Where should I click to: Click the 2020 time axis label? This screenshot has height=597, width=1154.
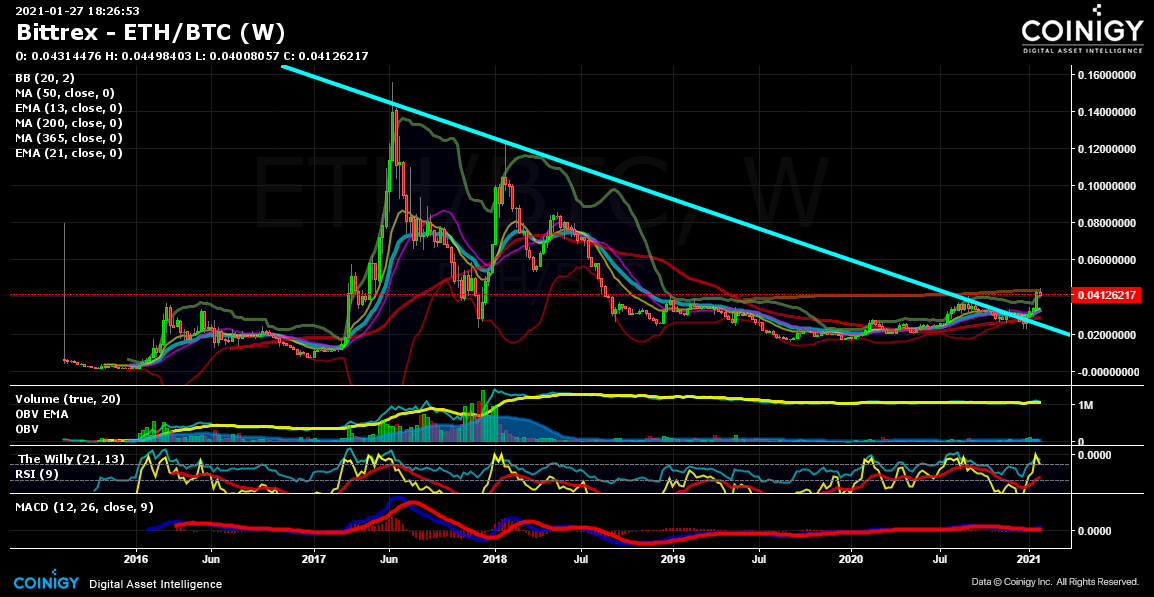click(852, 558)
